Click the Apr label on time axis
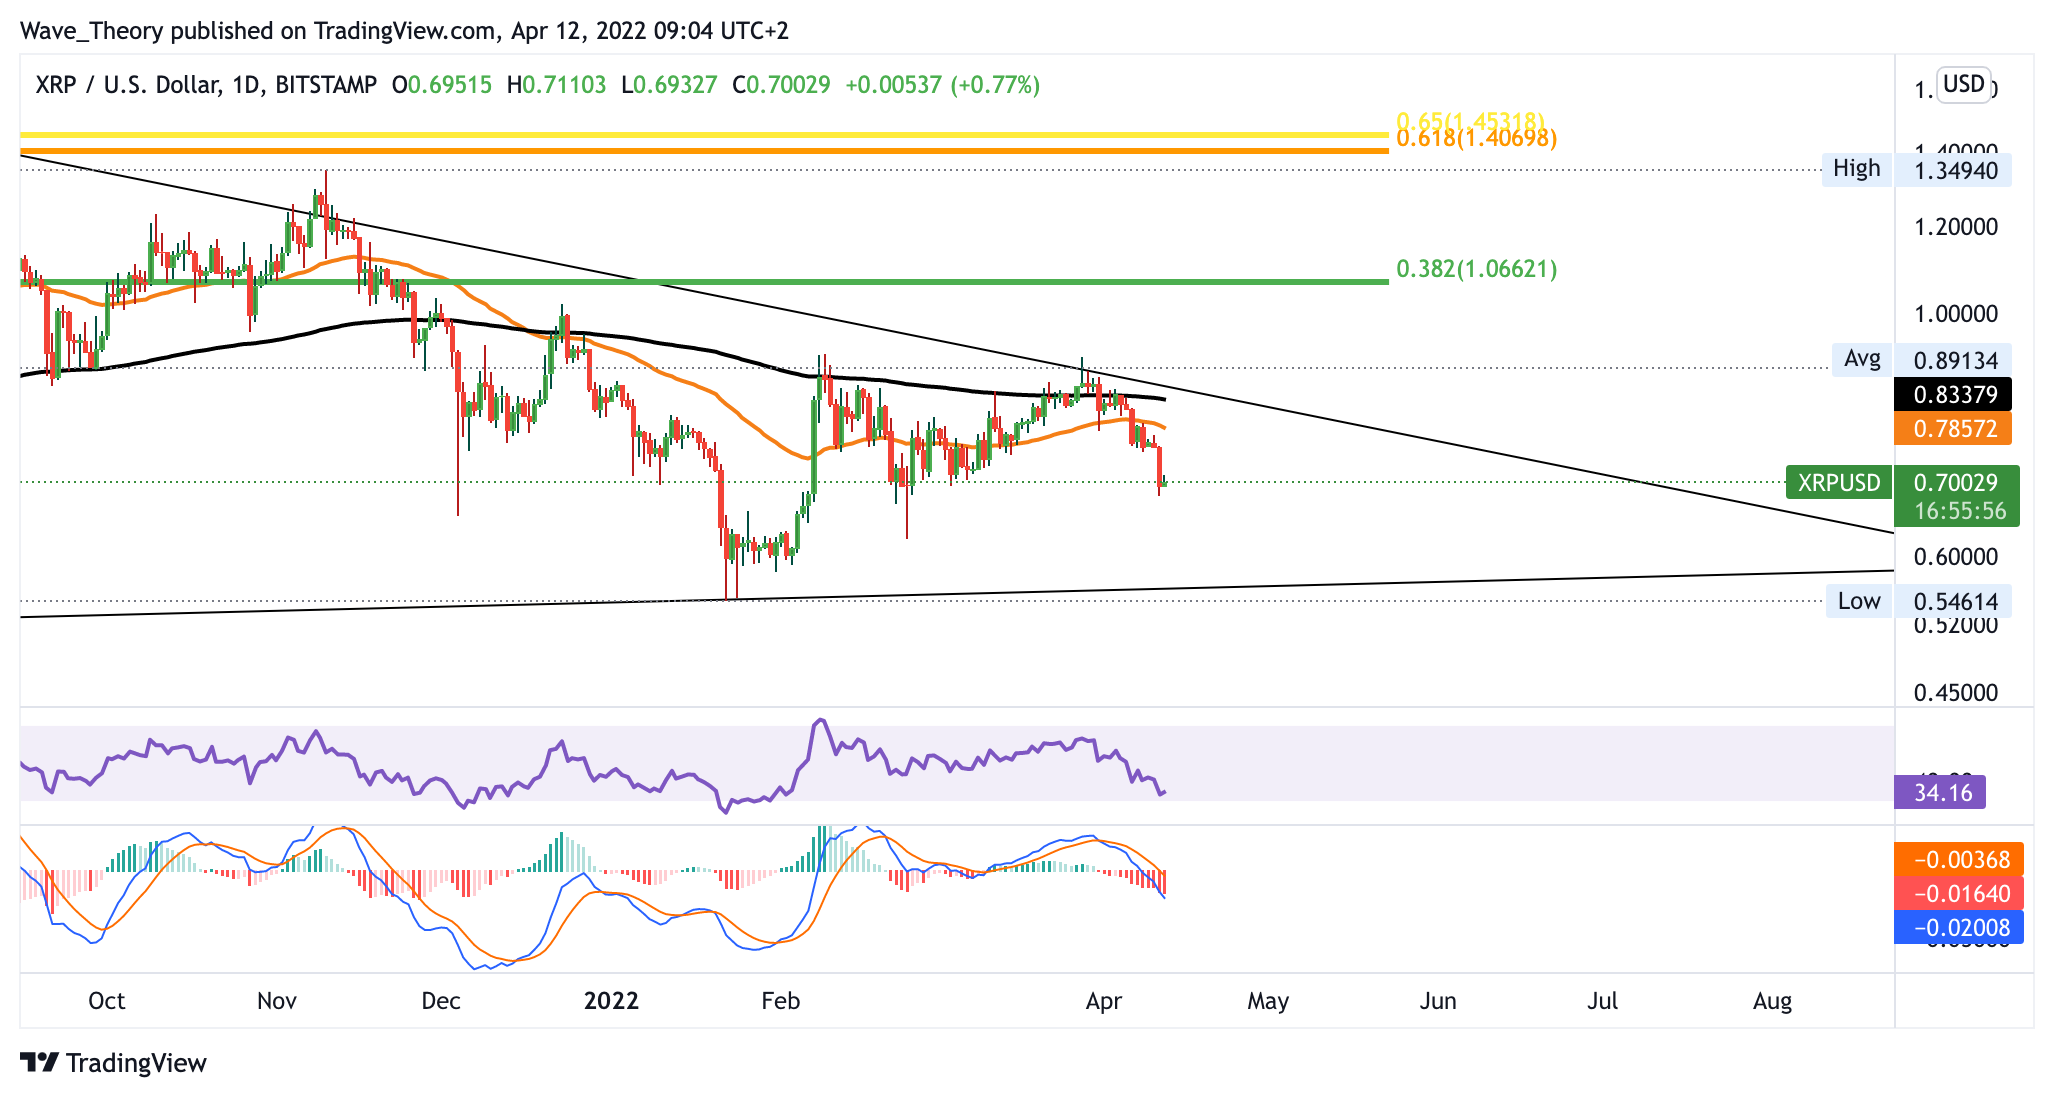This screenshot has width=2054, height=1098. pyautogui.click(x=1103, y=1001)
